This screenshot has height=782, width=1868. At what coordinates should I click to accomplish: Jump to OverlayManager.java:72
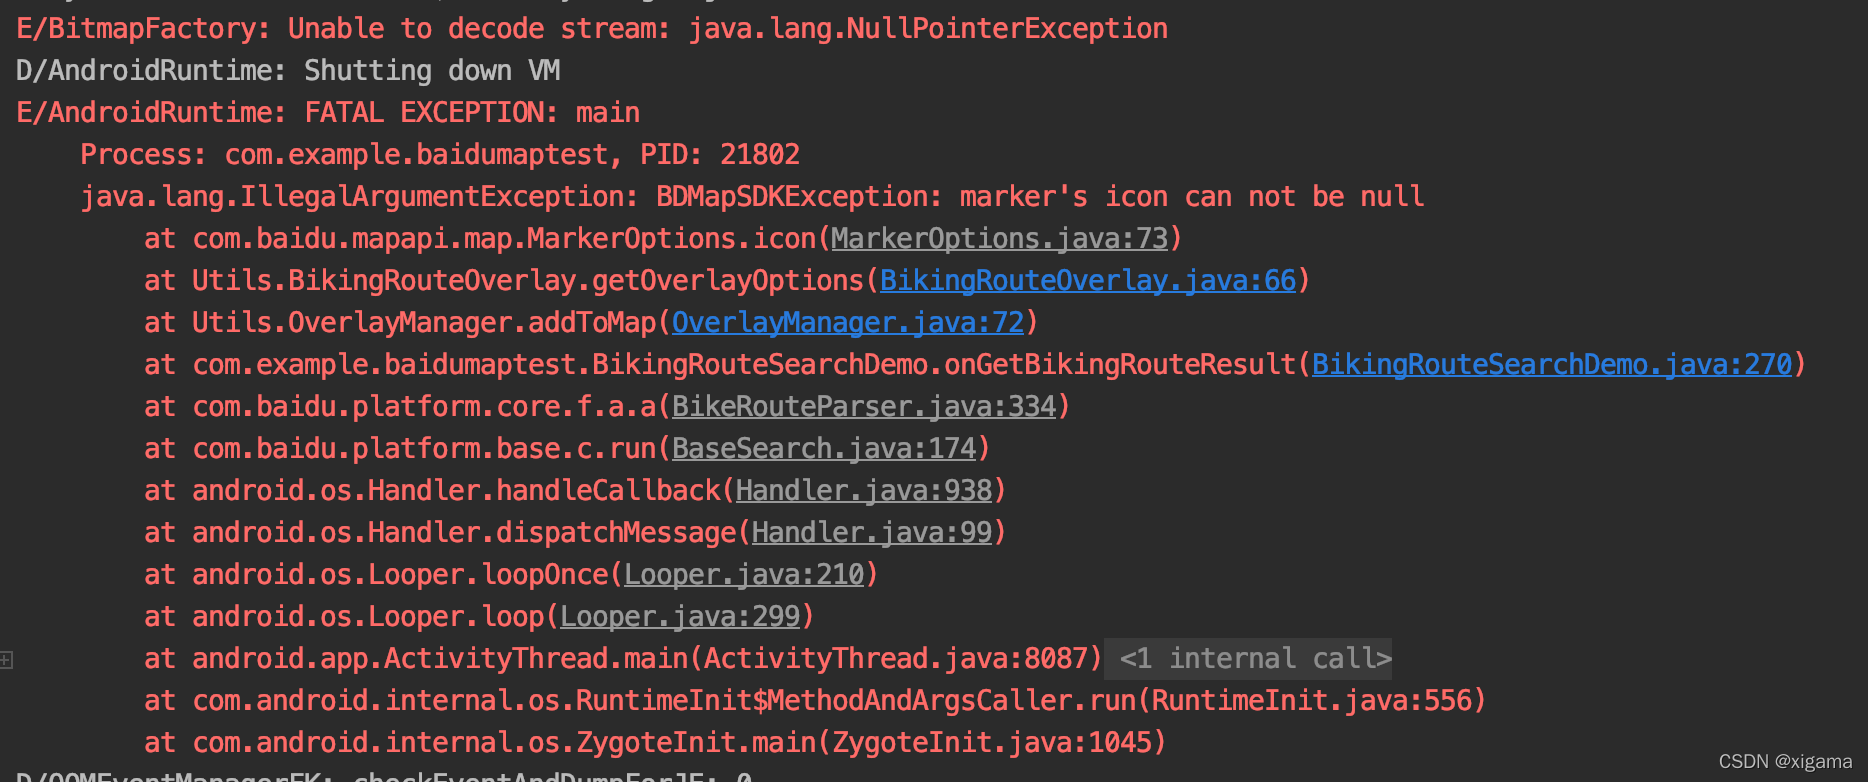click(848, 322)
